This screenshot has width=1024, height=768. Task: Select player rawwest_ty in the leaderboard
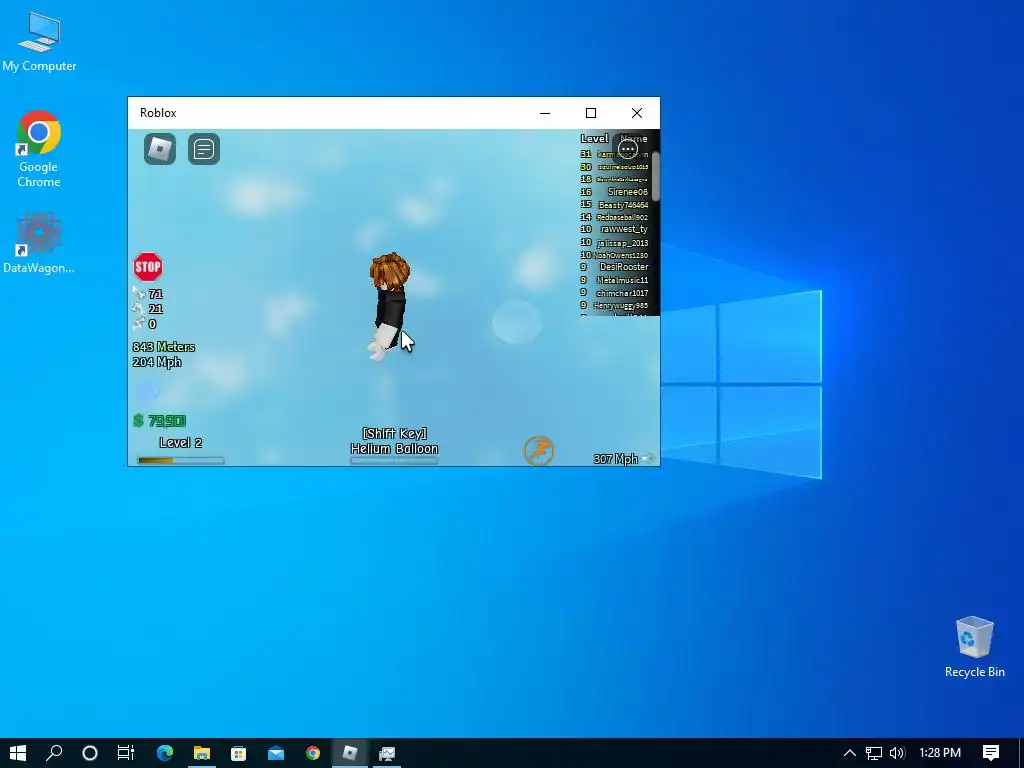pyautogui.click(x=624, y=229)
